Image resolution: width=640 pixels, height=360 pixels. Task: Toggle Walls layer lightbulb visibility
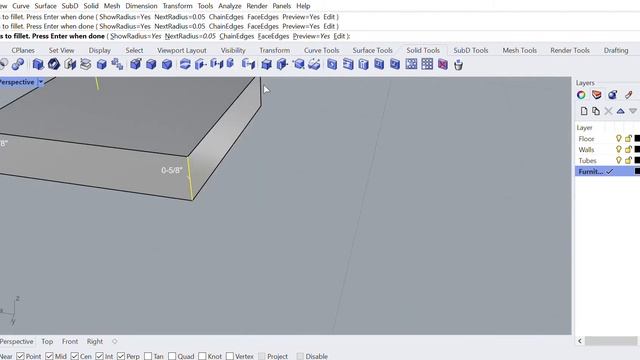pyautogui.click(x=619, y=149)
